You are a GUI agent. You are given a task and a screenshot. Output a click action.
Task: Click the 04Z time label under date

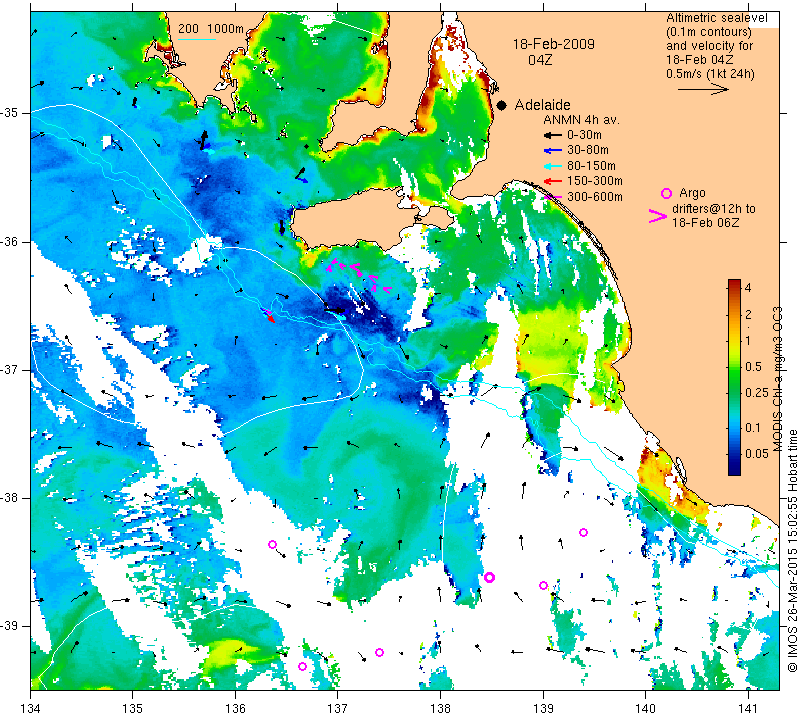[540, 60]
